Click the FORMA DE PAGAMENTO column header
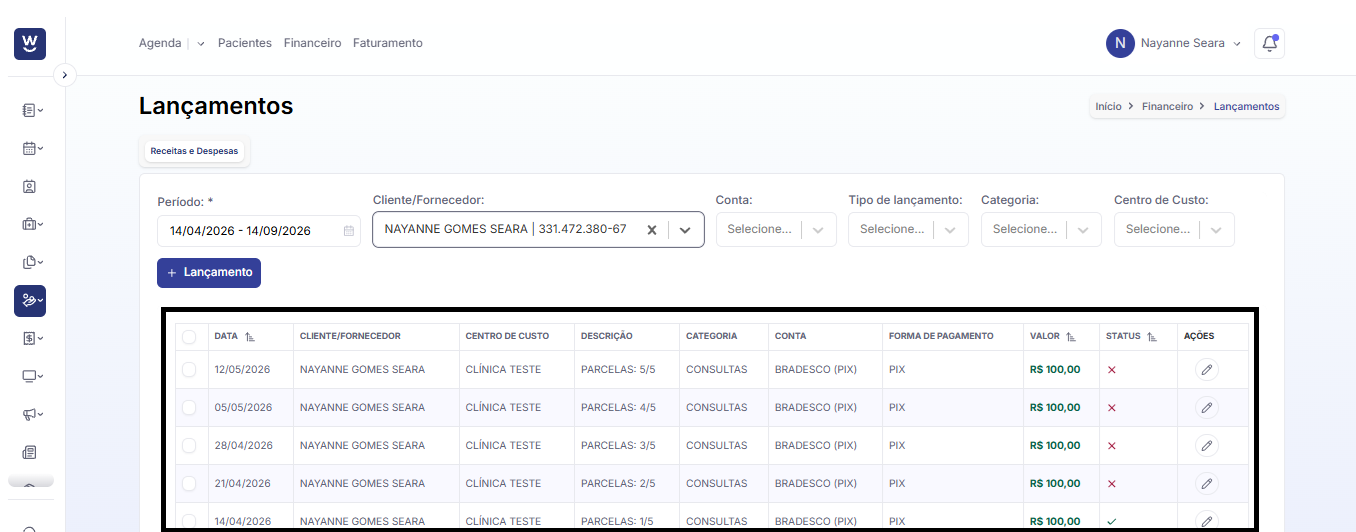1356x532 pixels. (x=941, y=337)
